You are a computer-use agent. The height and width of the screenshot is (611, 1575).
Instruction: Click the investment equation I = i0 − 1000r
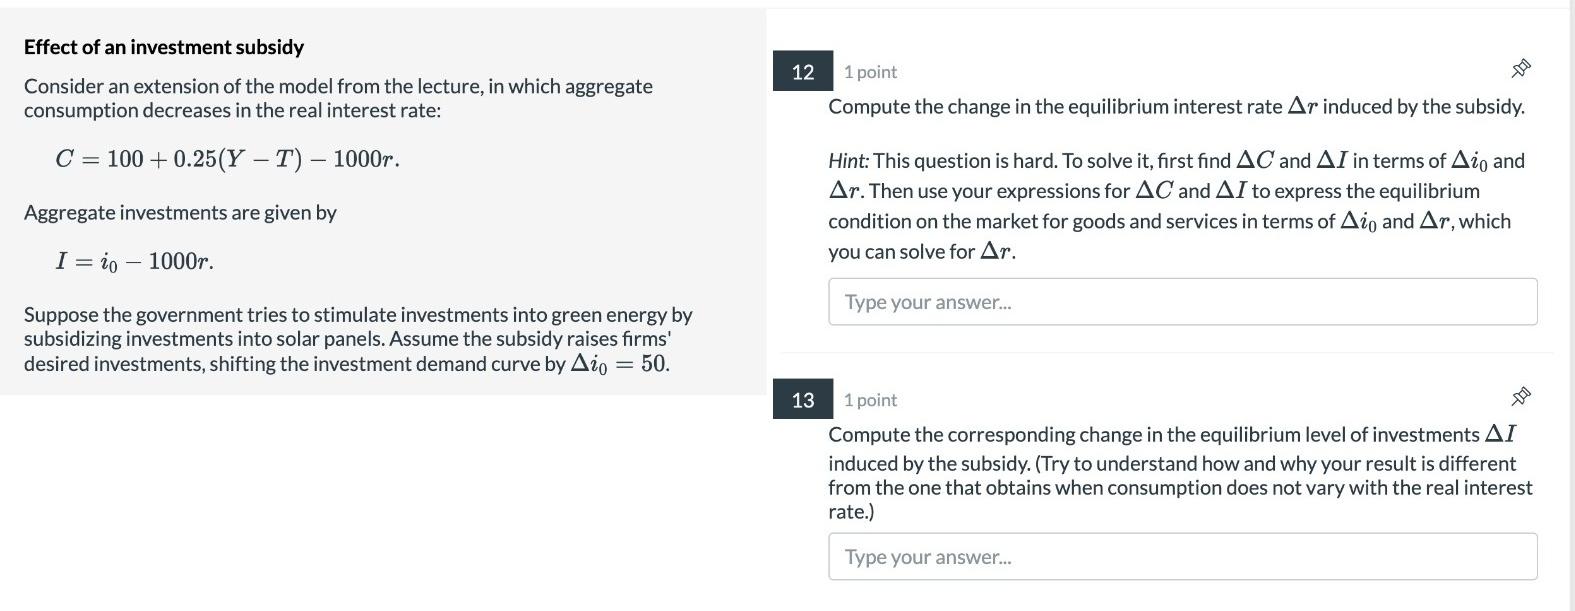tap(134, 262)
